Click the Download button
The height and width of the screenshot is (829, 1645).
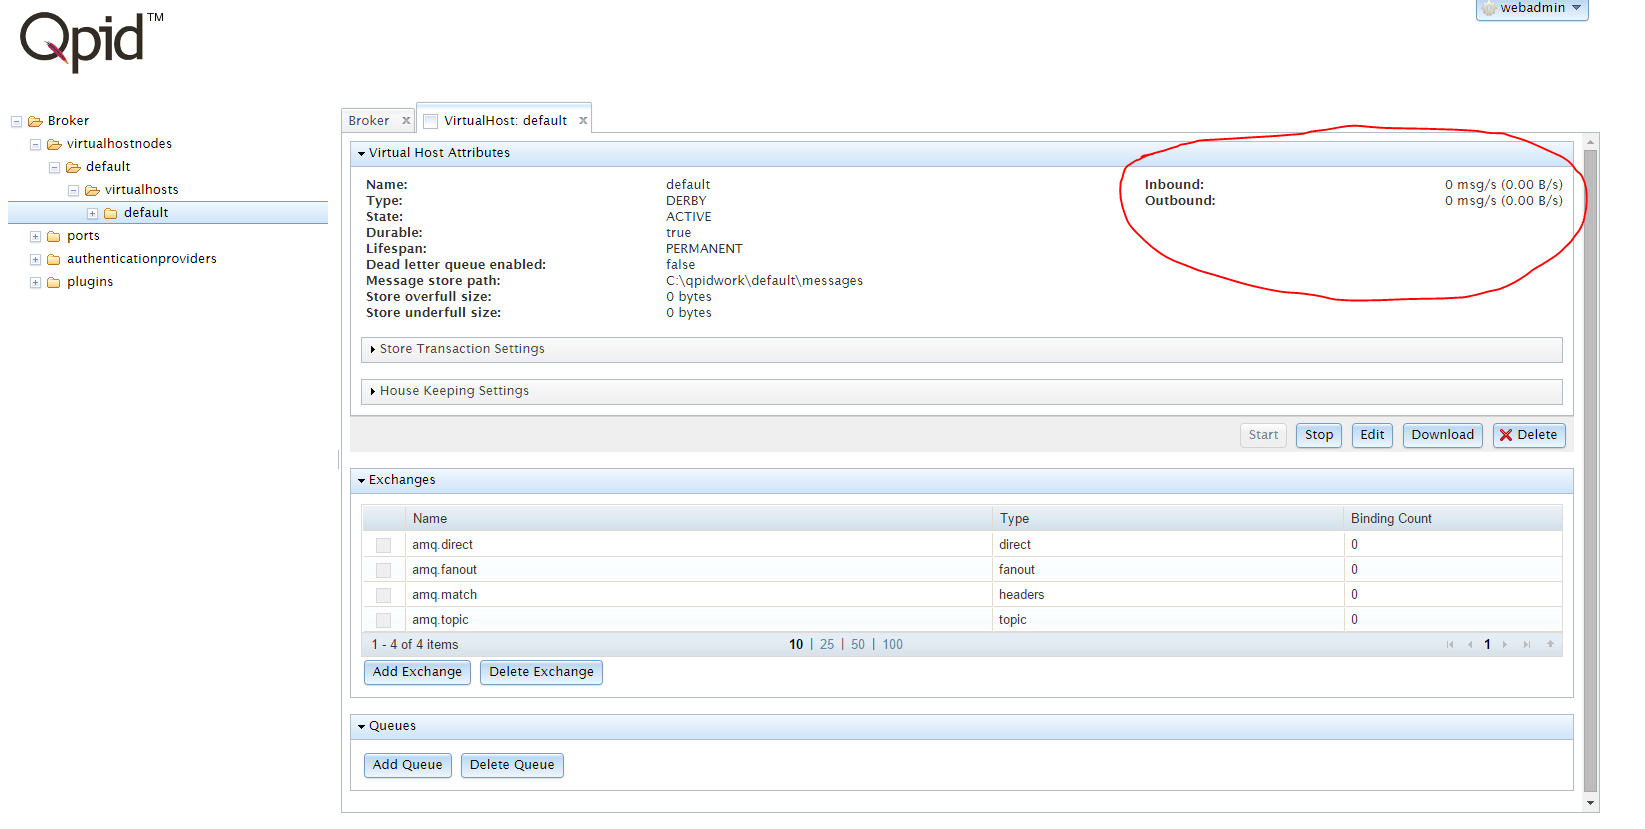pyautogui.click(x=1442, y=435)
